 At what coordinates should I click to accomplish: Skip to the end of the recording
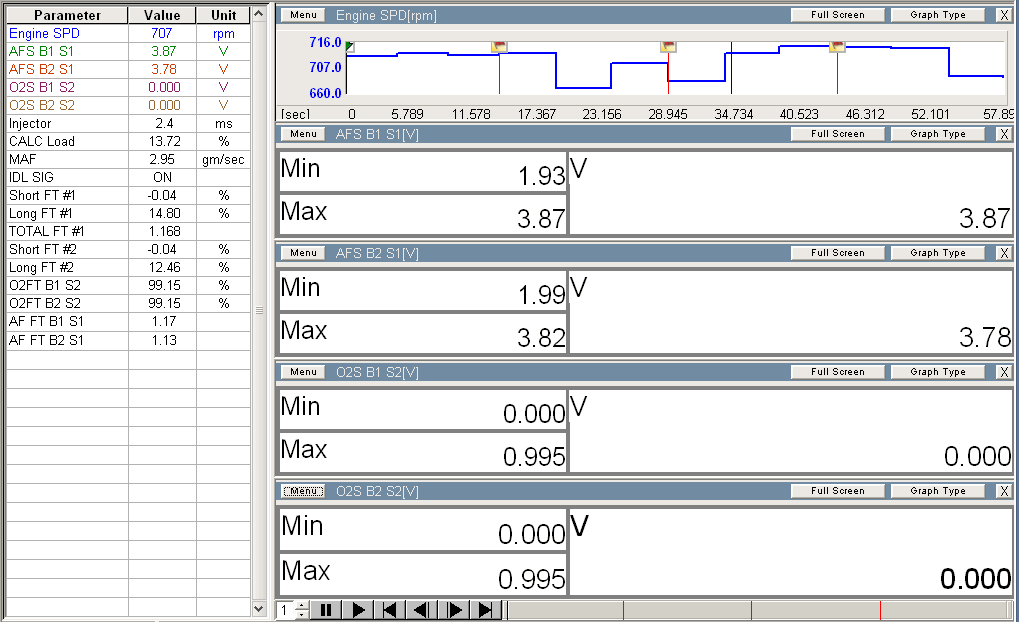486,610
